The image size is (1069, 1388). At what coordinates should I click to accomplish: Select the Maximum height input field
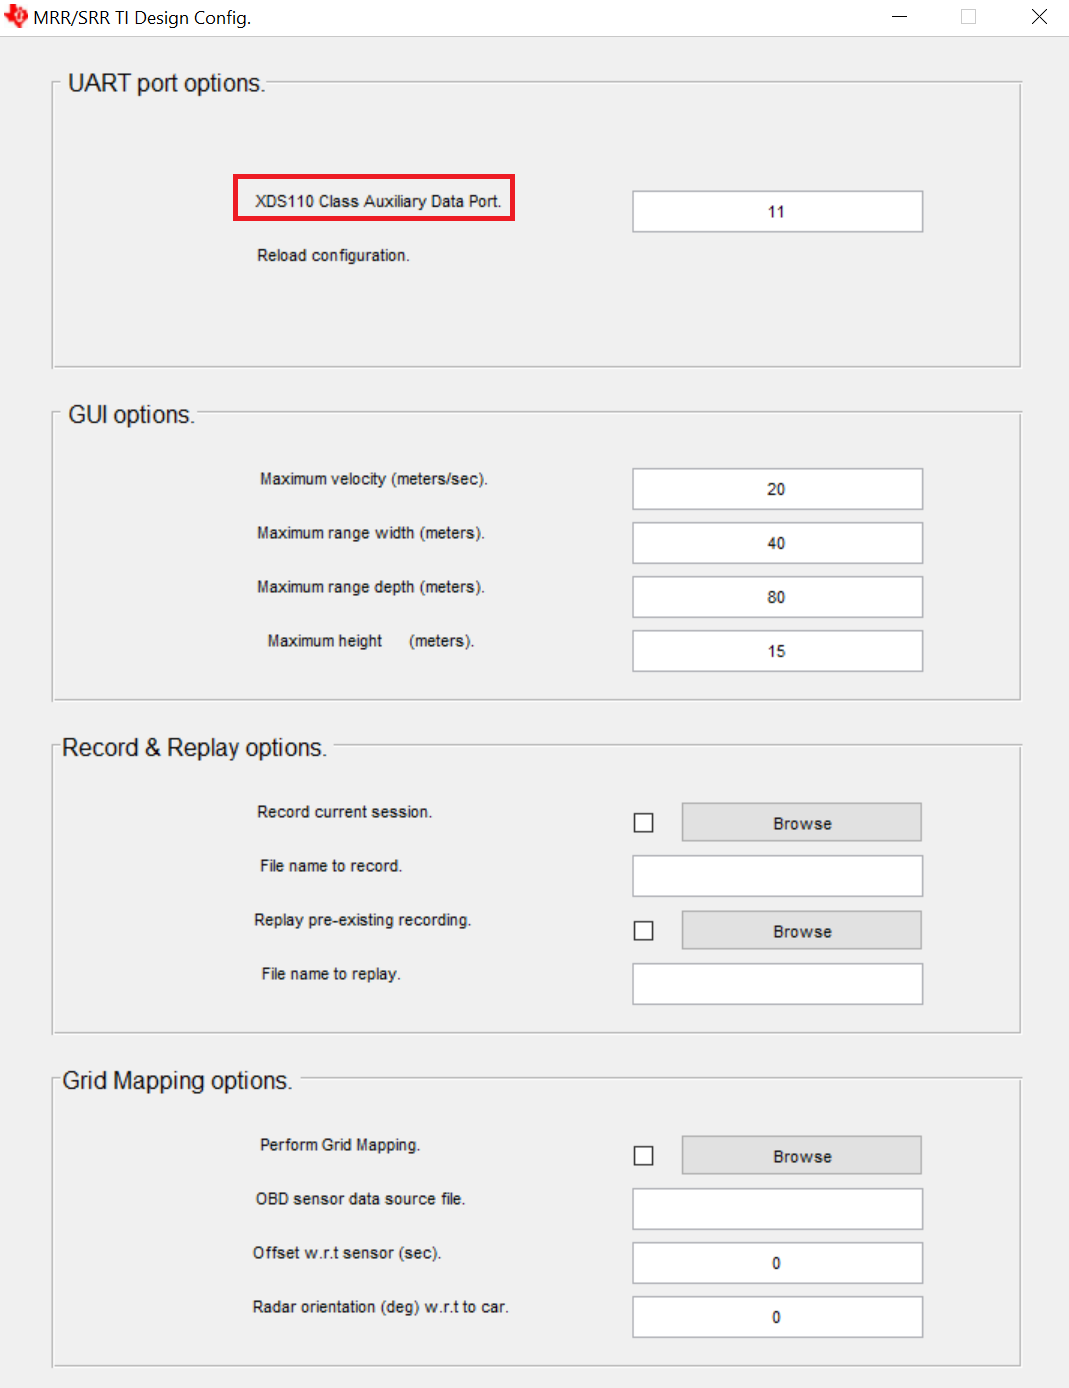pyautogui.click(x=777, y=651)
